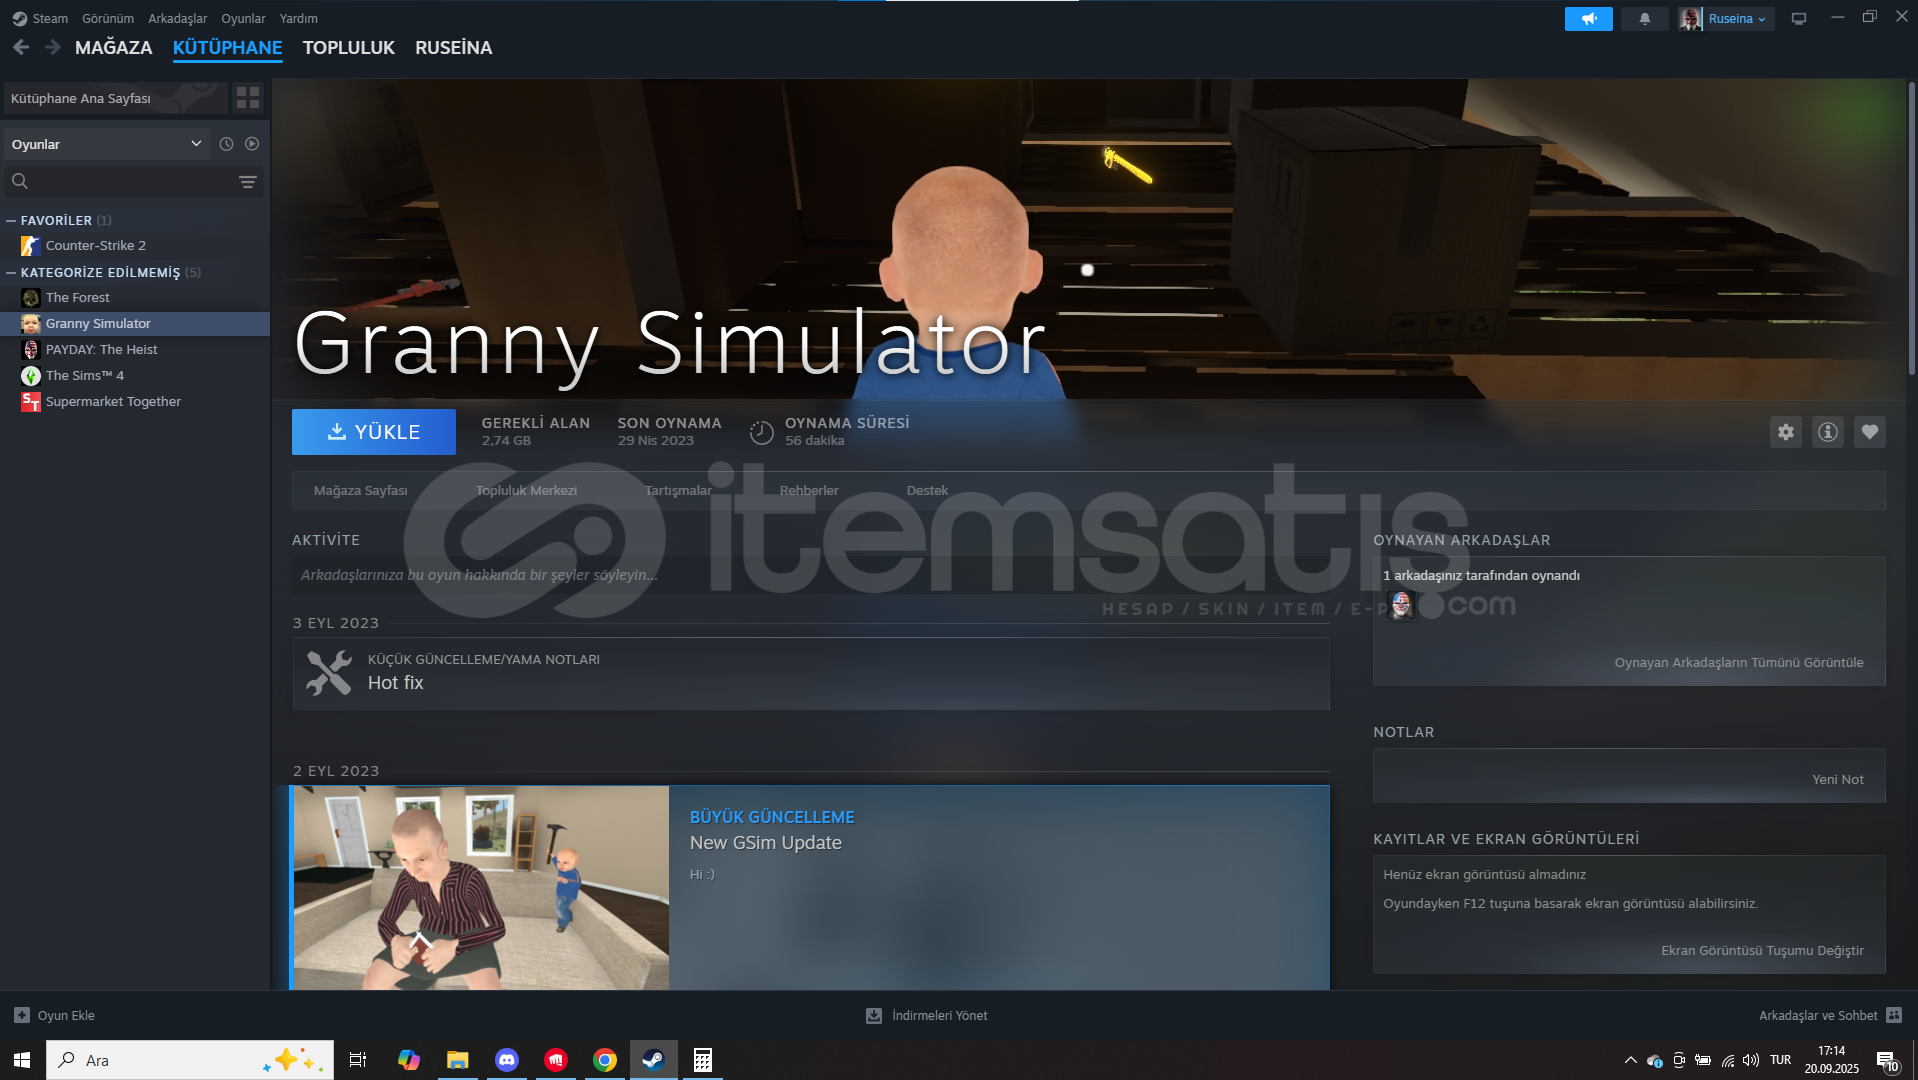Image resolution: width=1918 pixels, height=1080 pixels.
Task: Open game info icon
Action: 1828,432
